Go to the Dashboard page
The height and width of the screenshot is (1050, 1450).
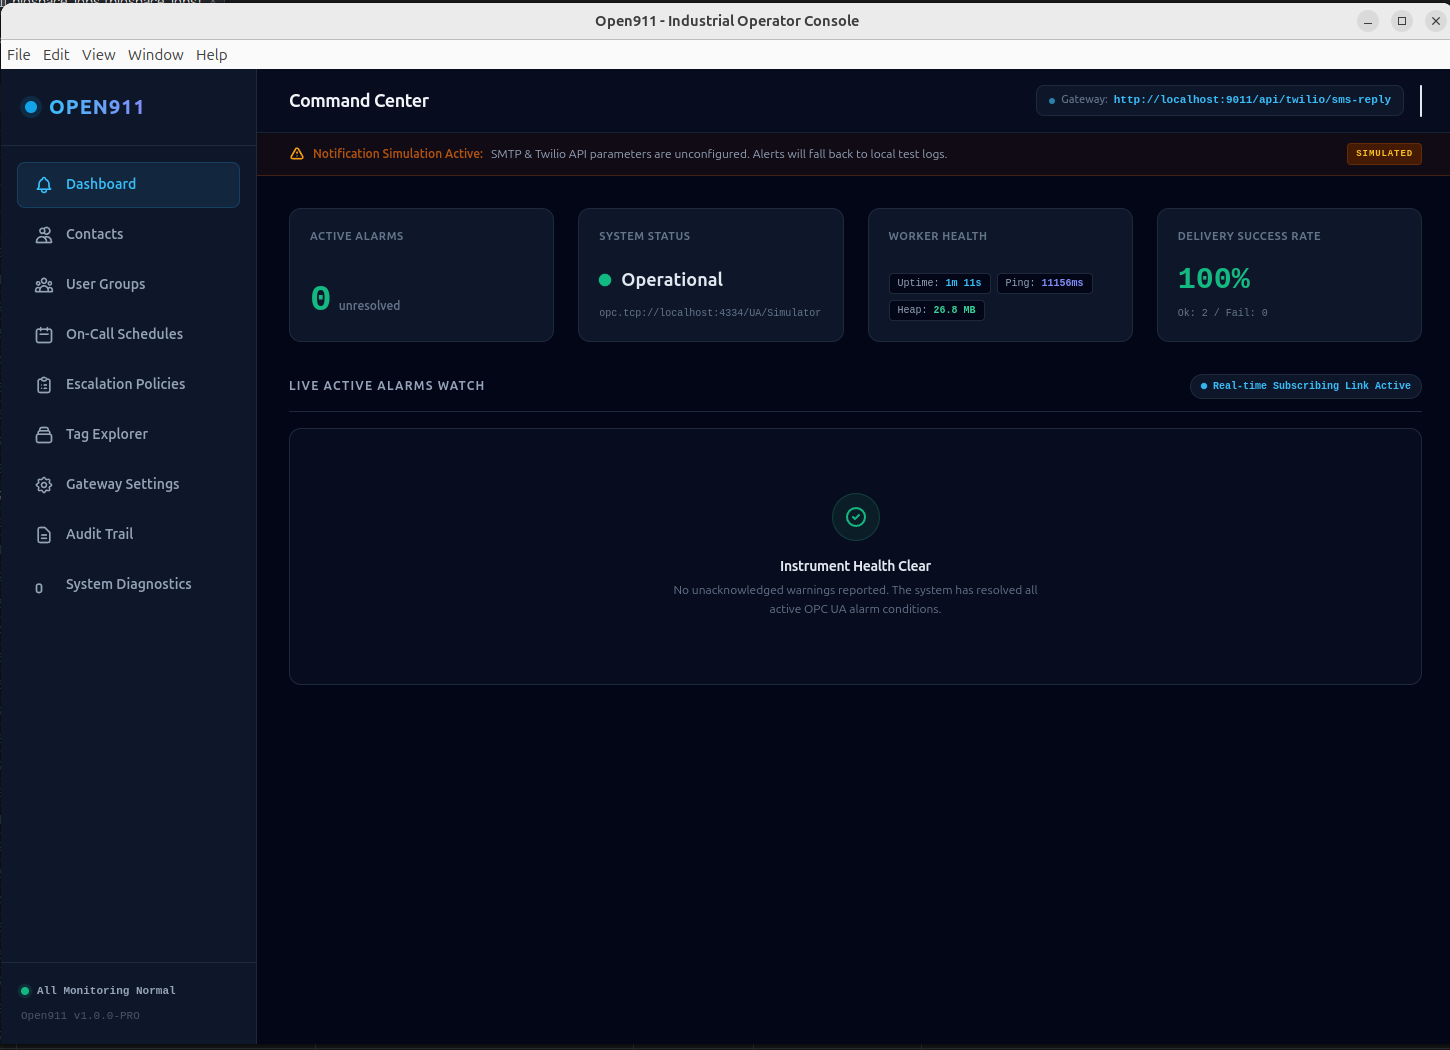pyautogui.click(x=128, y=185)
